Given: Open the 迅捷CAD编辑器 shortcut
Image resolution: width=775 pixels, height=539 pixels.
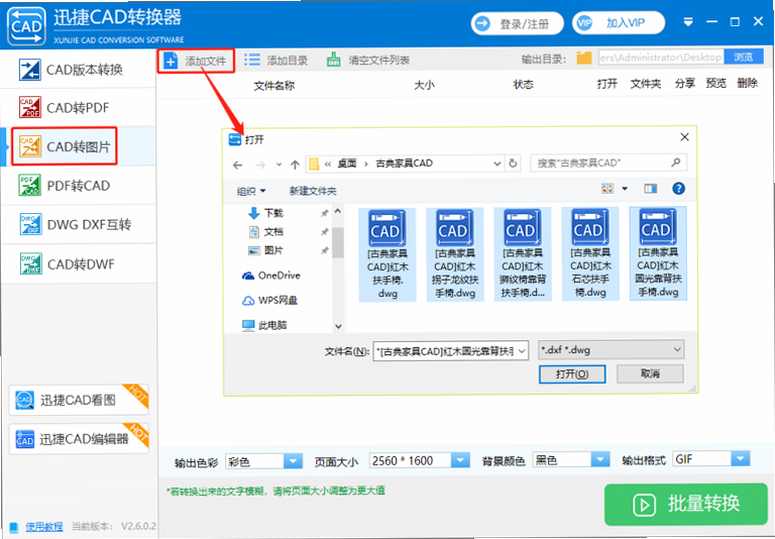Looking at the screenshot, I should (x=79, y=439).
